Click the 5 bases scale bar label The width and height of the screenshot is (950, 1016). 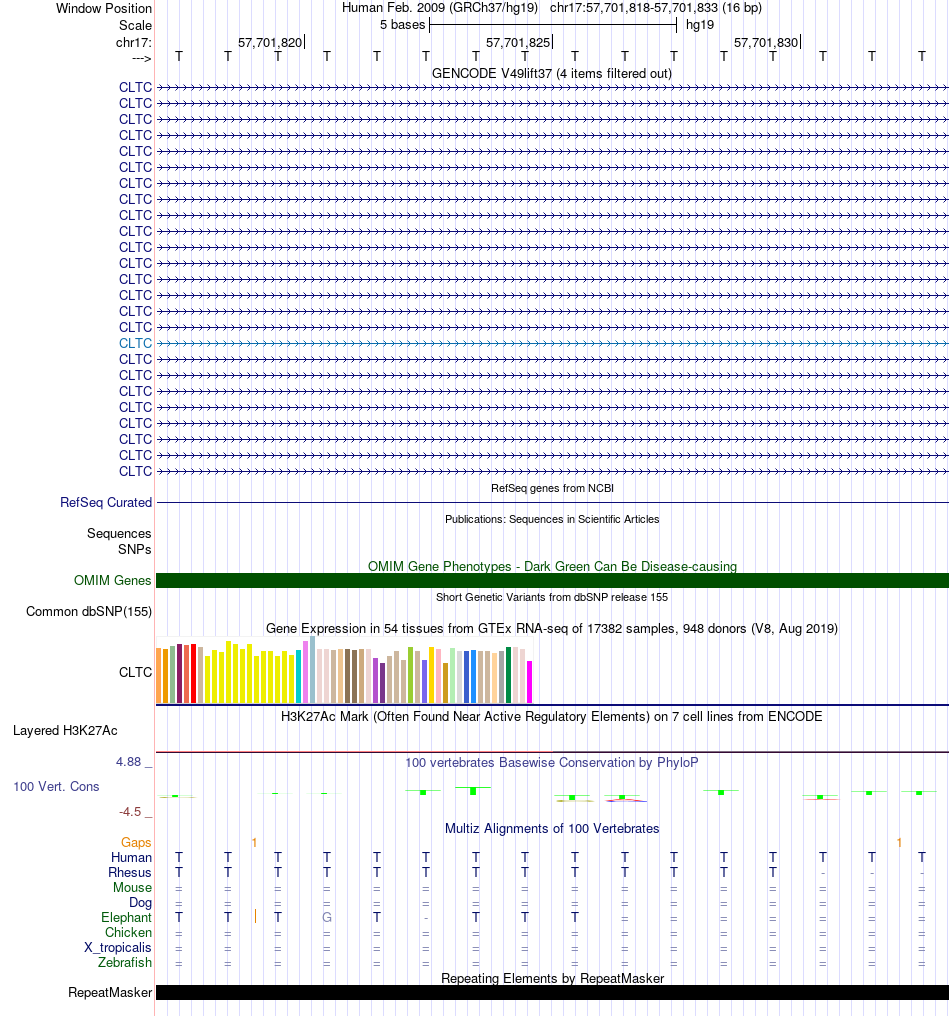point(402,25)
